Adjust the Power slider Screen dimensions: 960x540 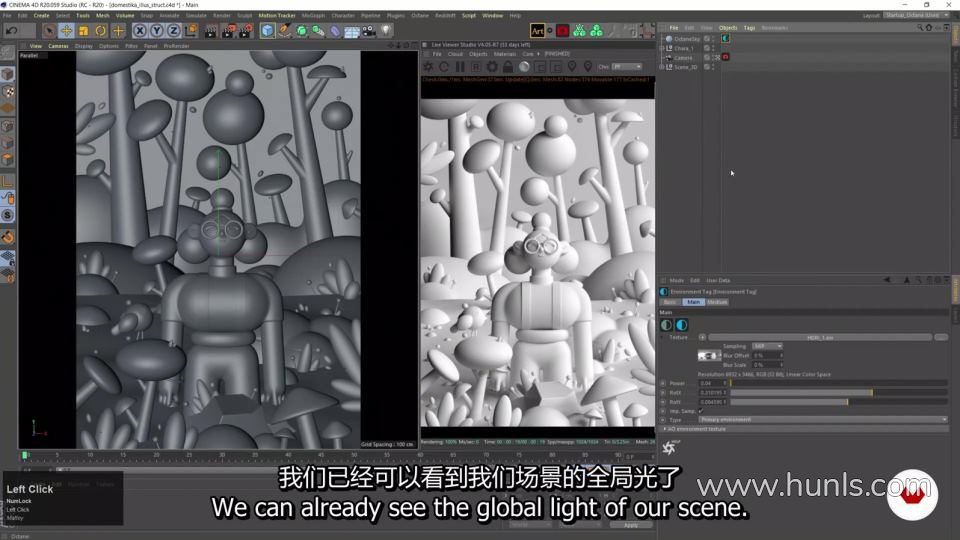coord(838,383)
